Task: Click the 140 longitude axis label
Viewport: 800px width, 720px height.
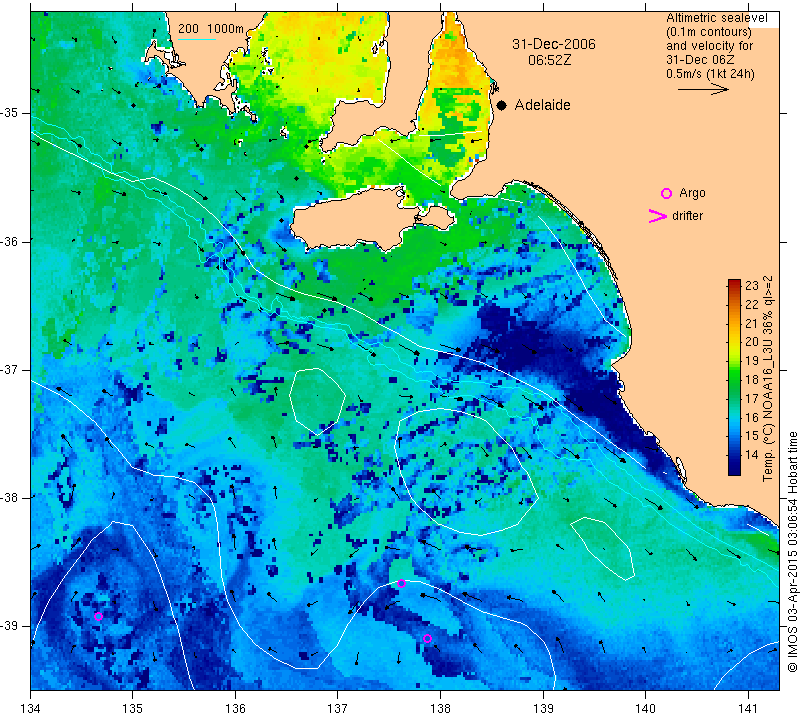Action: tap(645, 709)
